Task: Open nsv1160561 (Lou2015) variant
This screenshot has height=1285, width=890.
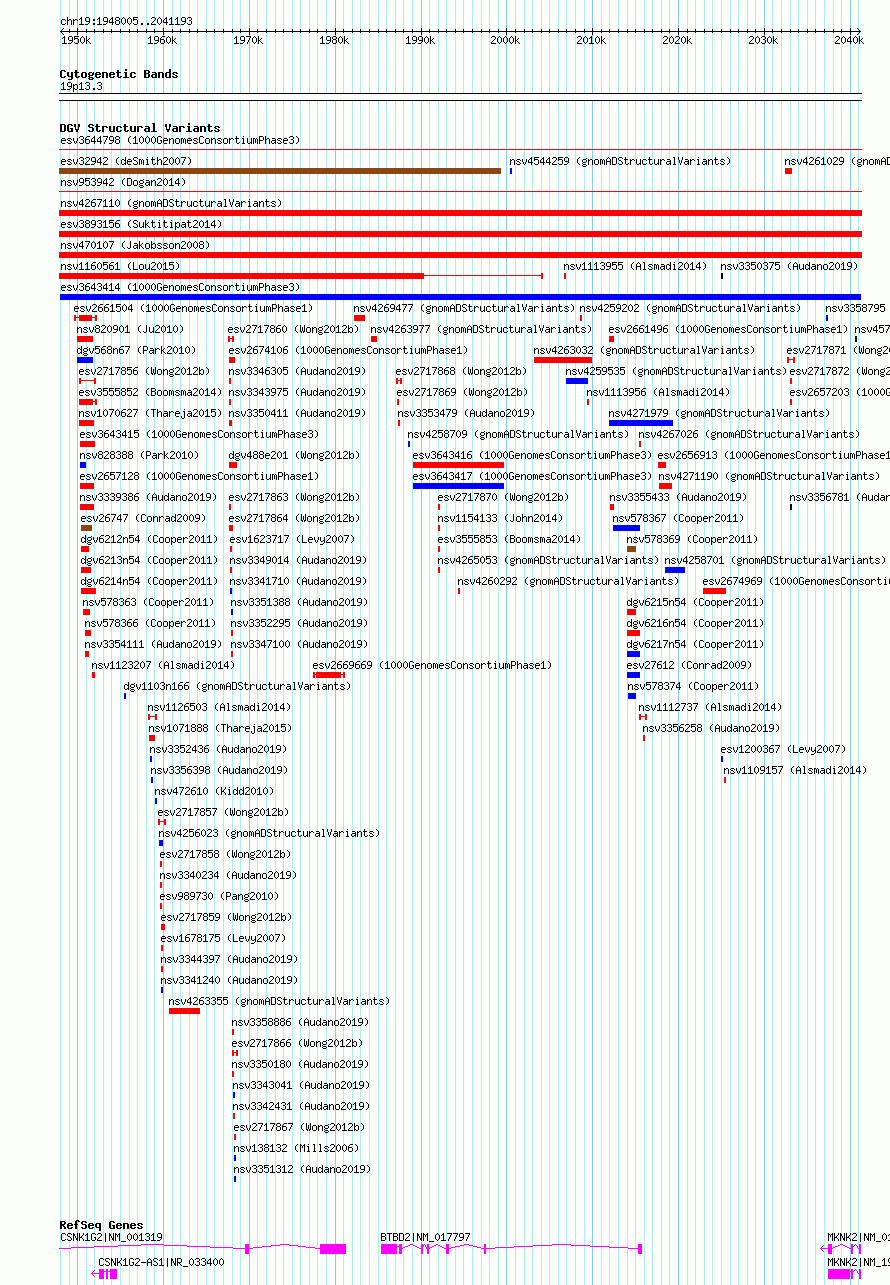Action: (x=120, y=266)
